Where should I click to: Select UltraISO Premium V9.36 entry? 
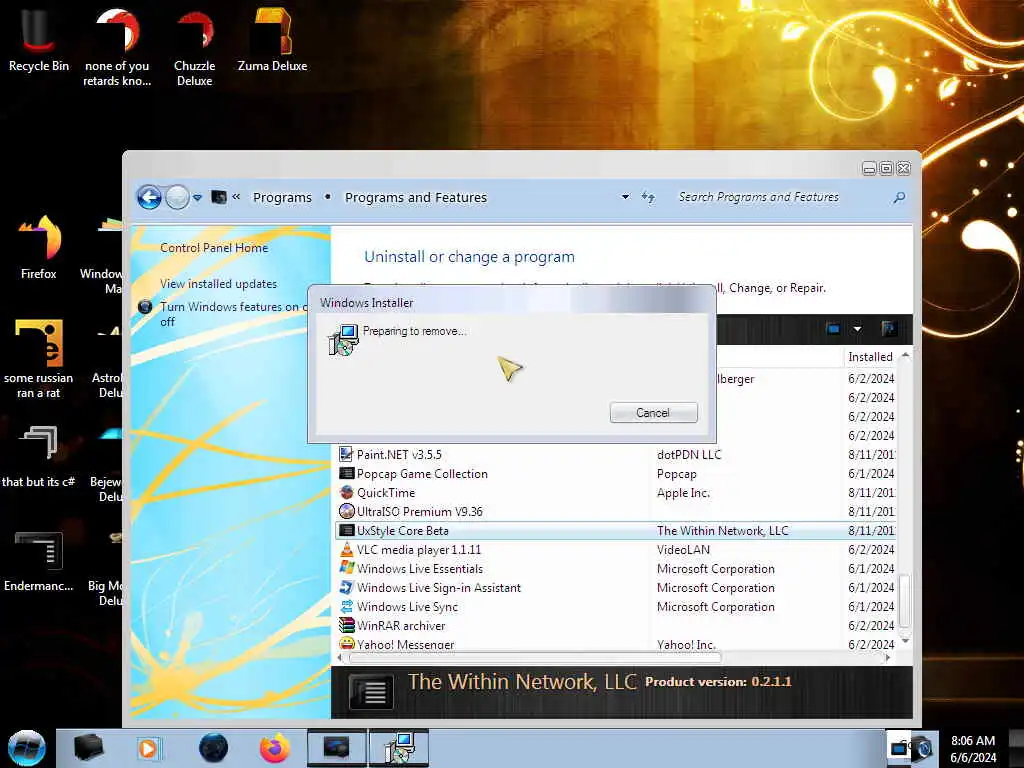pos(616,511)
